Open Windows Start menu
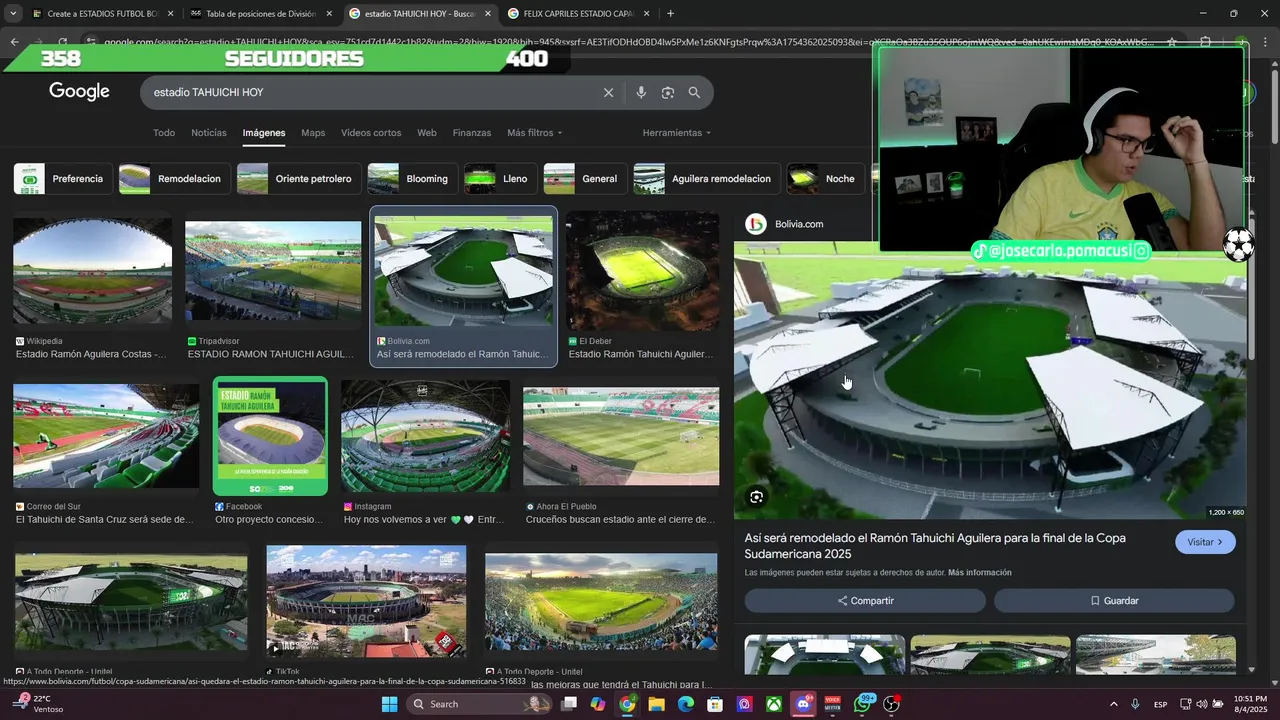1280x720 pixels. 390,704
